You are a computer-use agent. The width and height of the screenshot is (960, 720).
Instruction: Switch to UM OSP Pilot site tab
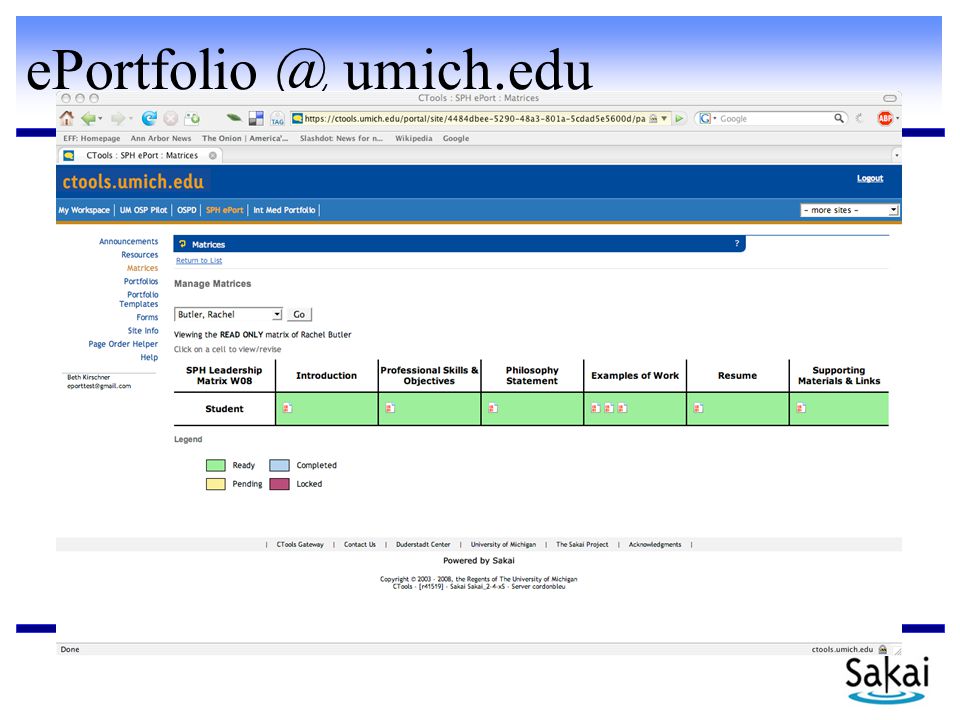click(143, 210)
